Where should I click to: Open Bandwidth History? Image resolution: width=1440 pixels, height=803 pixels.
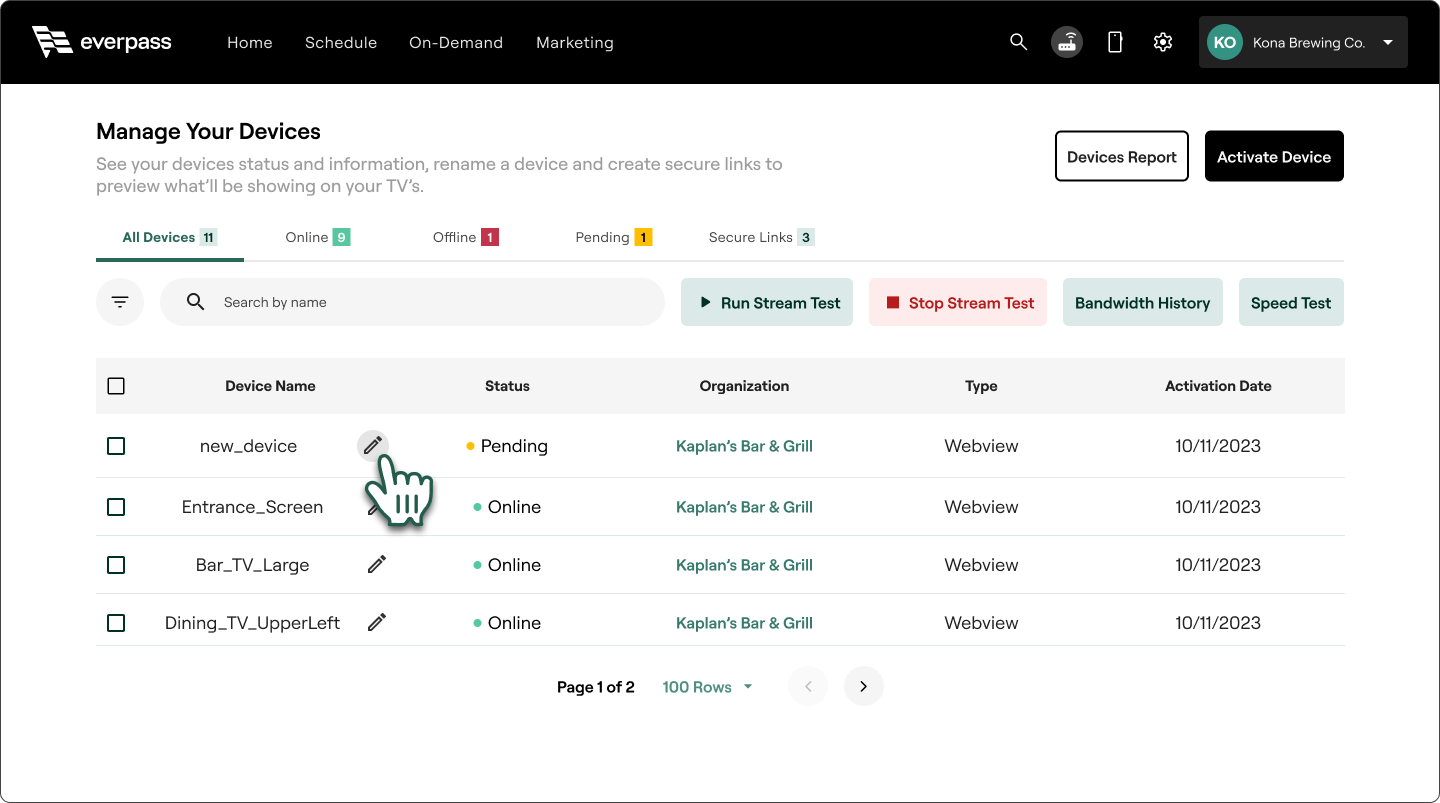[x=1143, y=302]
